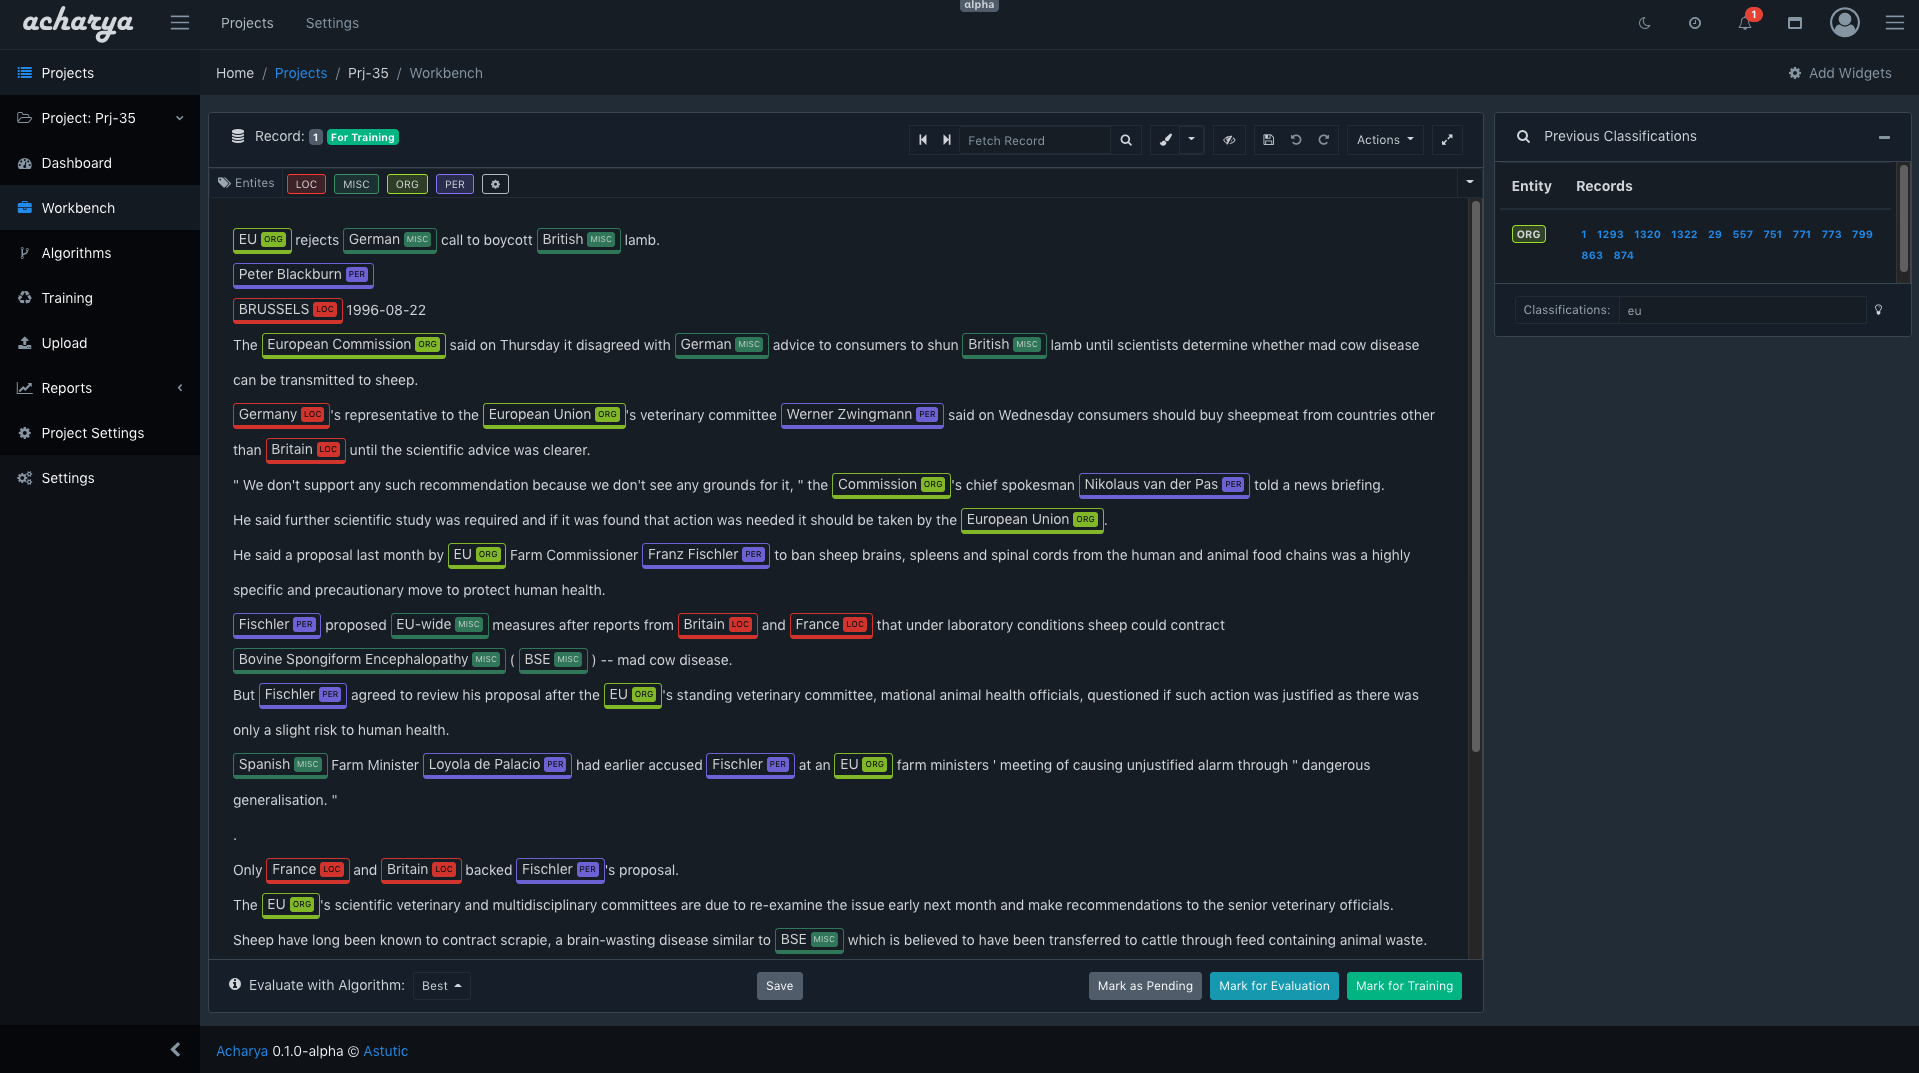Click the lightbulb icon beside Classifications field
1919x1073 pixels.
(x=1879, y=310)
